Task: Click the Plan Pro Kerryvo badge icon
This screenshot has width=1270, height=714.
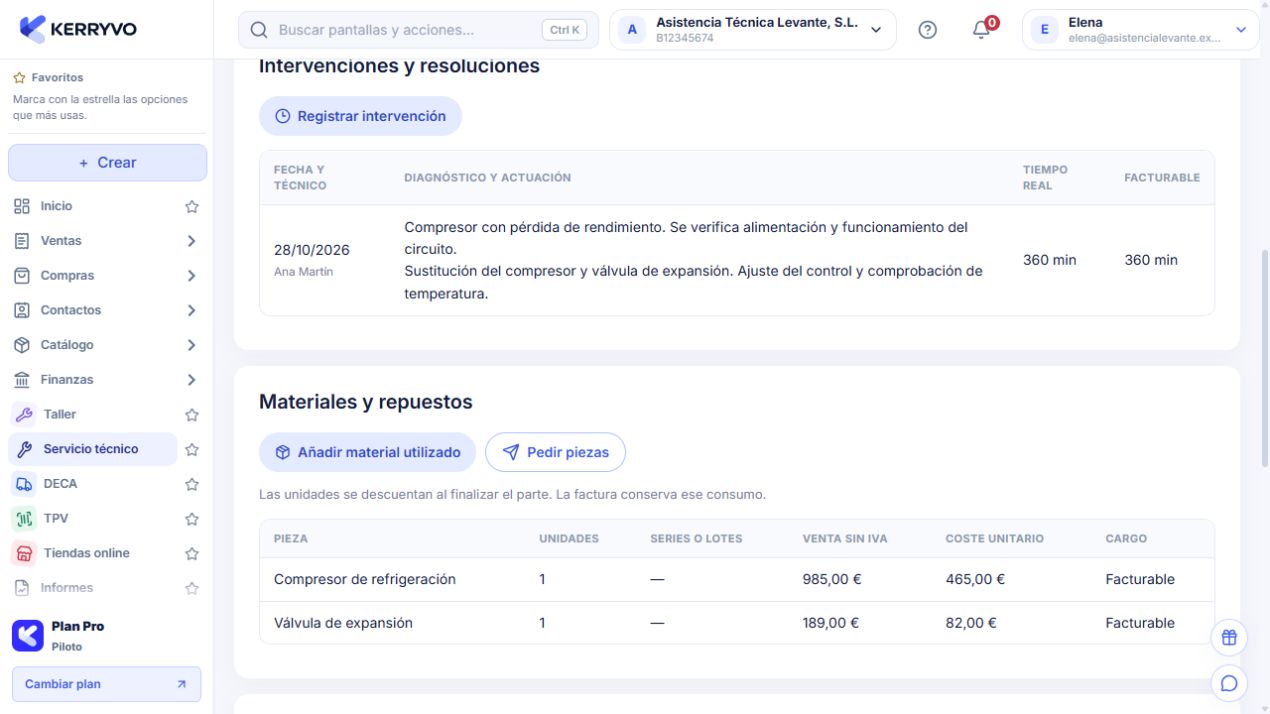Action: click(27, 635)
